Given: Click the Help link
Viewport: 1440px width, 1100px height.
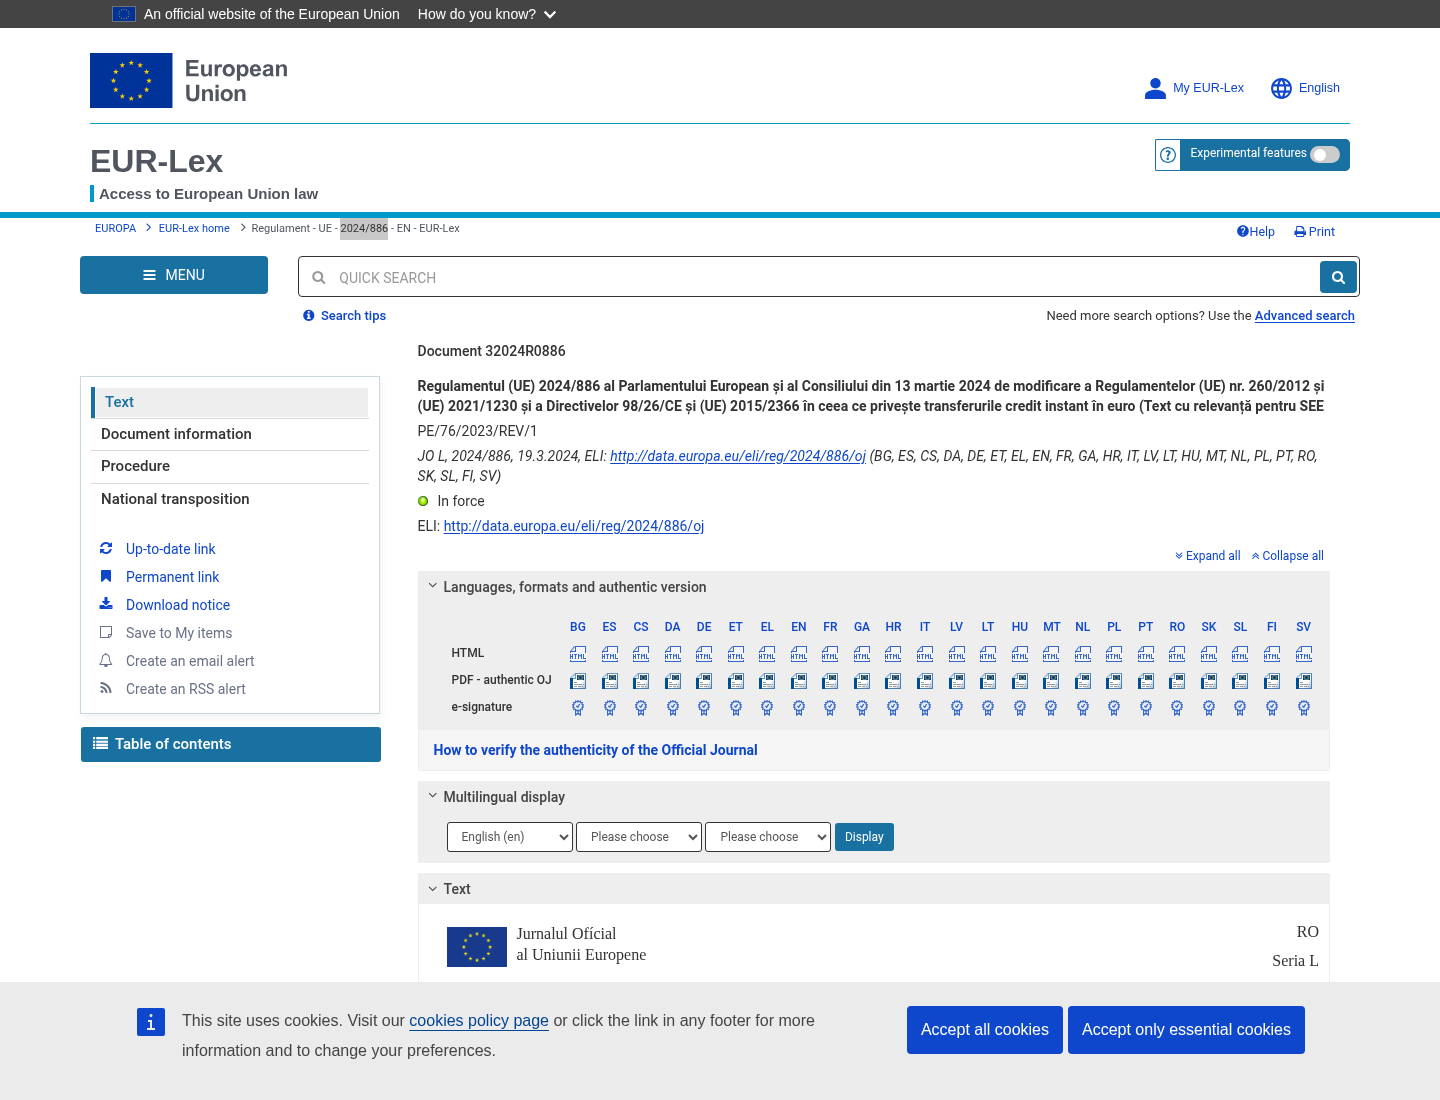Looking at the screenshot, I should pyautogui.click(x=1256, y=232).
